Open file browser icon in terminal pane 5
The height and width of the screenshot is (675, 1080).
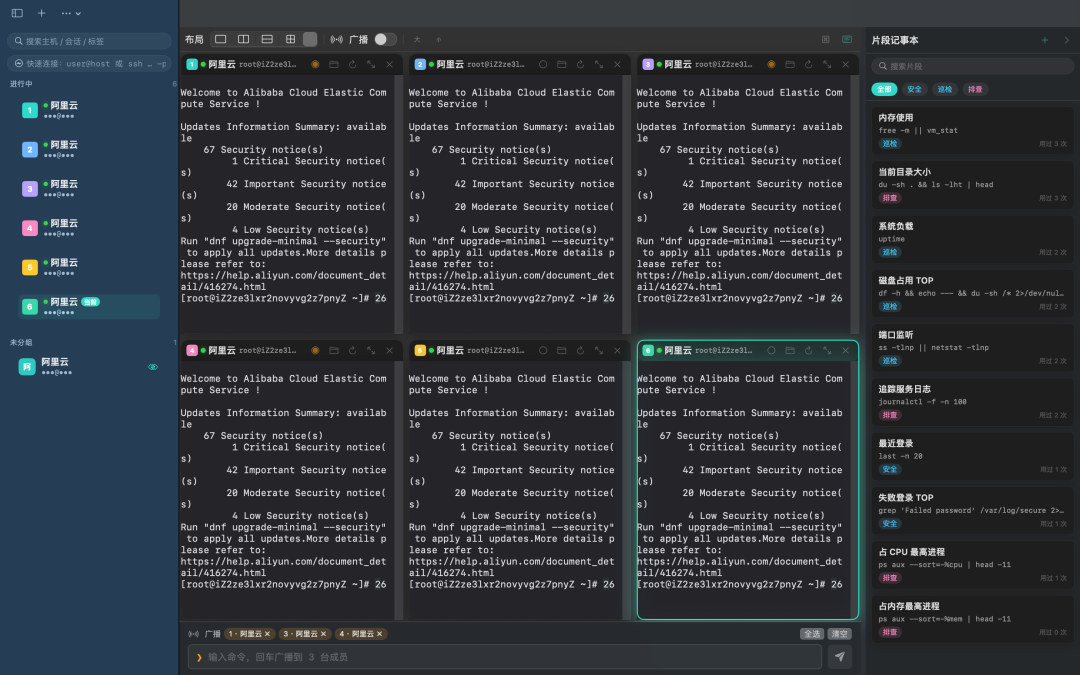coord(561,351)
